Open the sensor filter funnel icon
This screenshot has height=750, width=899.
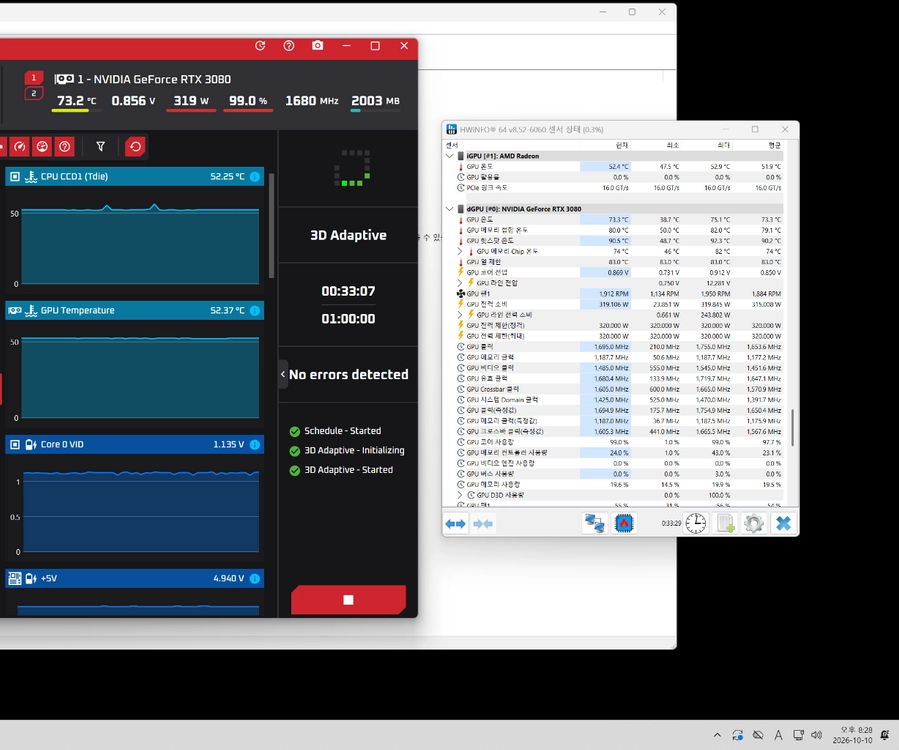(x=100, y=147)
